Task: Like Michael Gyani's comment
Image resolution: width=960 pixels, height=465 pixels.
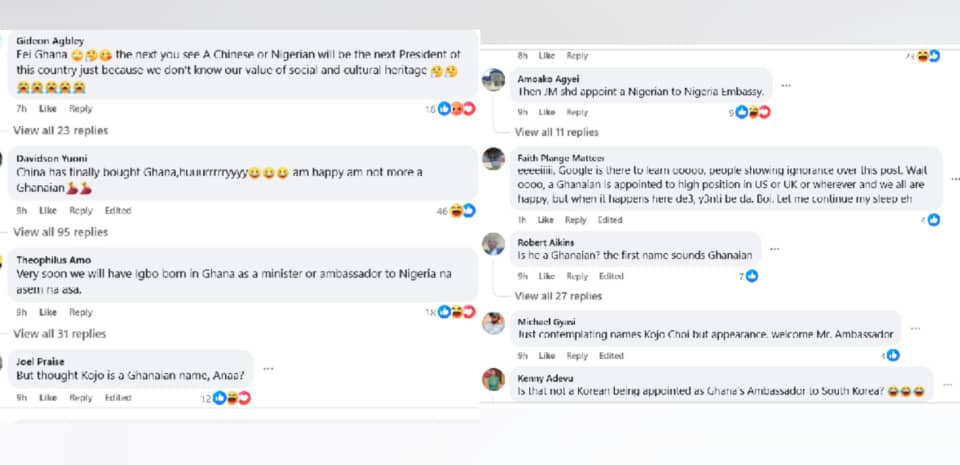Action: point(547,355)
